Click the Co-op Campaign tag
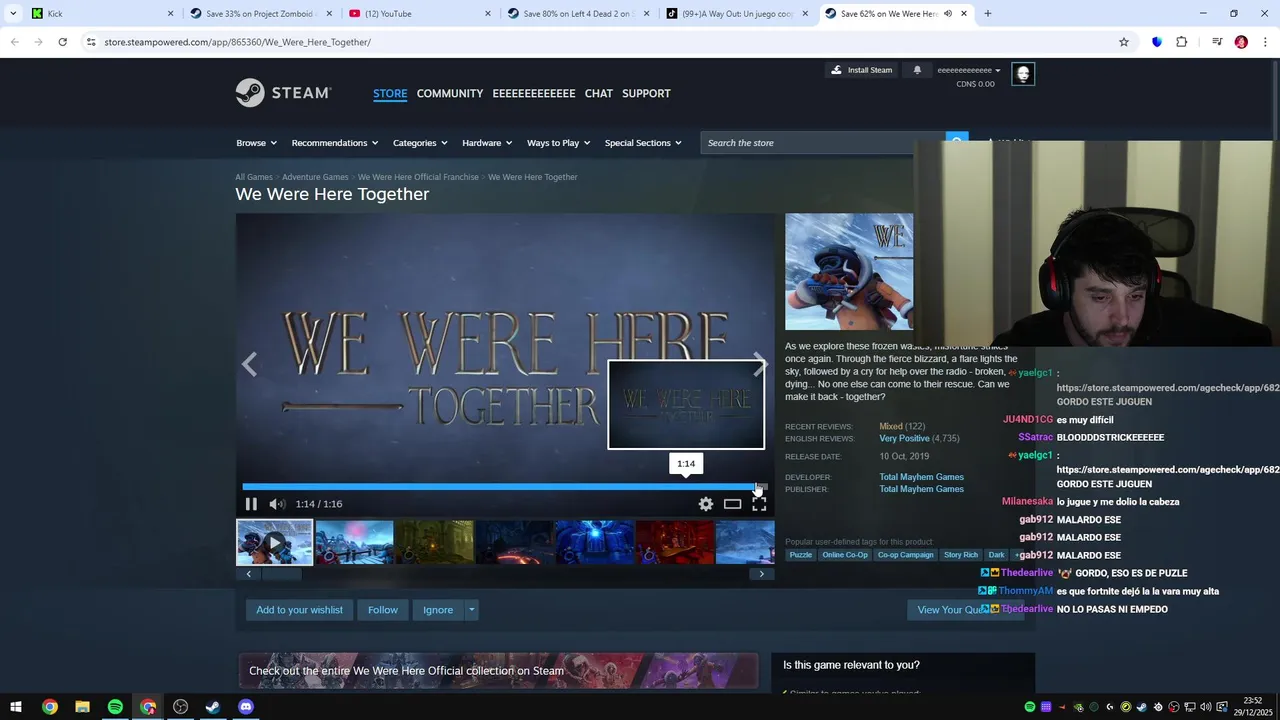 (x=906, y=555)
